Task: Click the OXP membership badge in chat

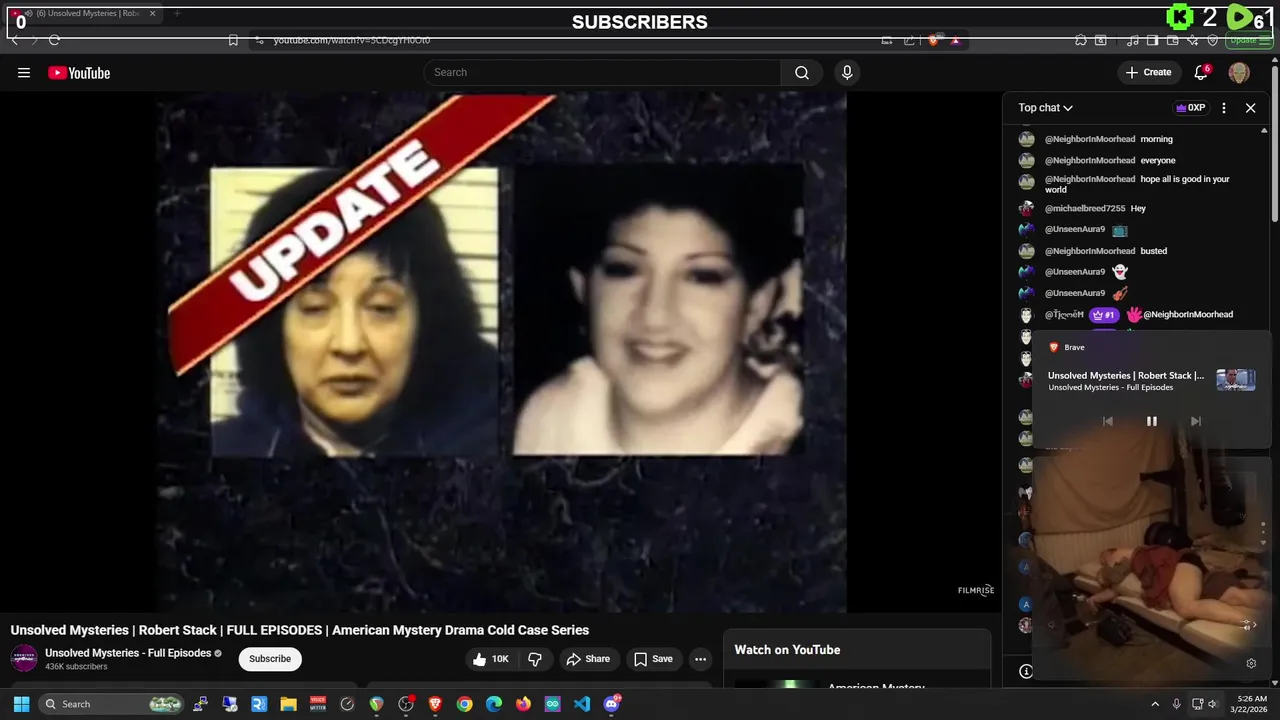Action: pos(1190,108)
